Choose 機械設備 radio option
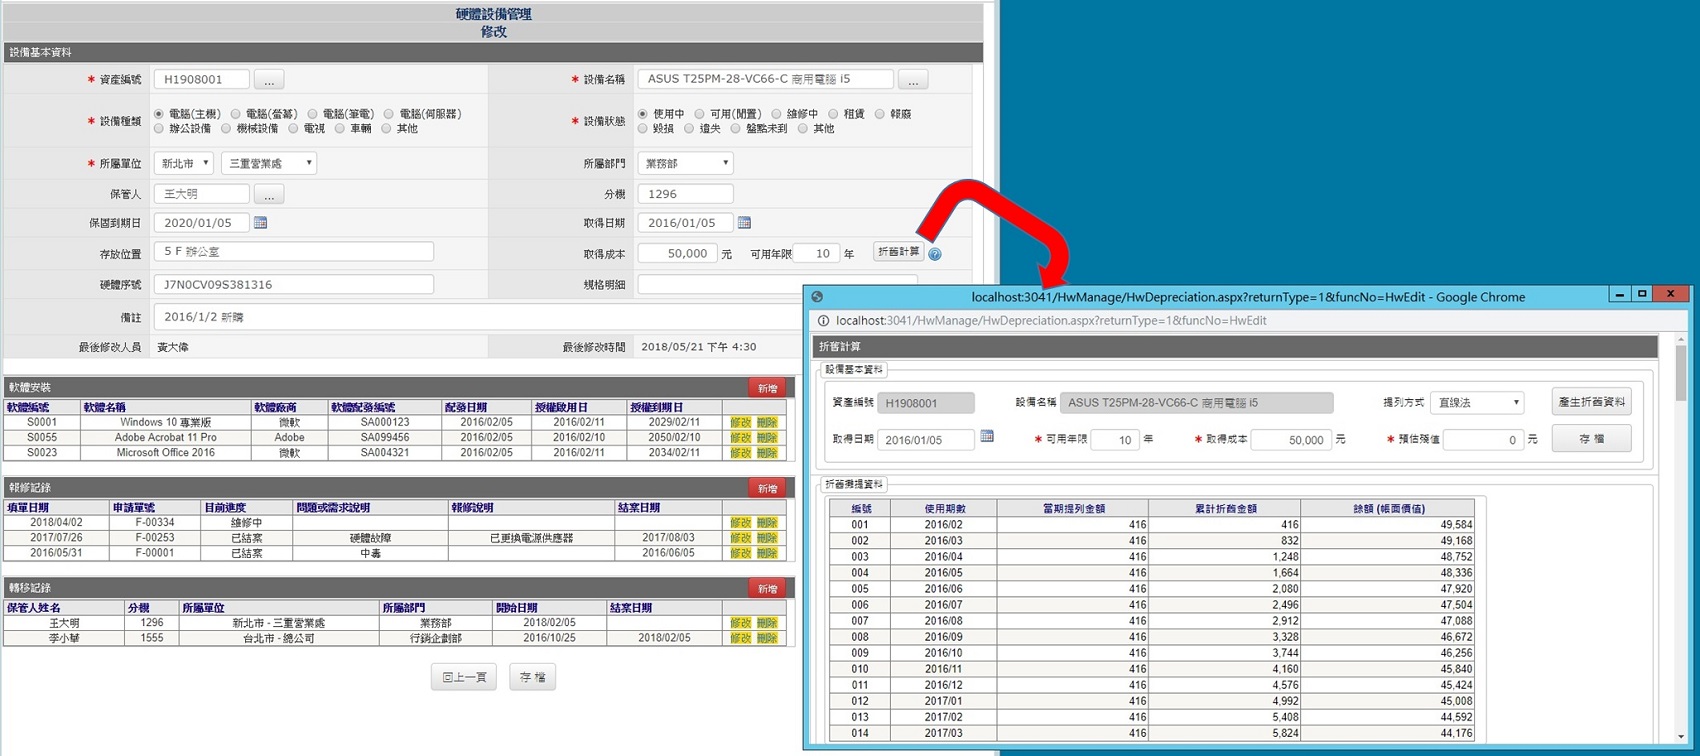The height and width of the screenshot is (756, 1700). (x=226, y=128)
